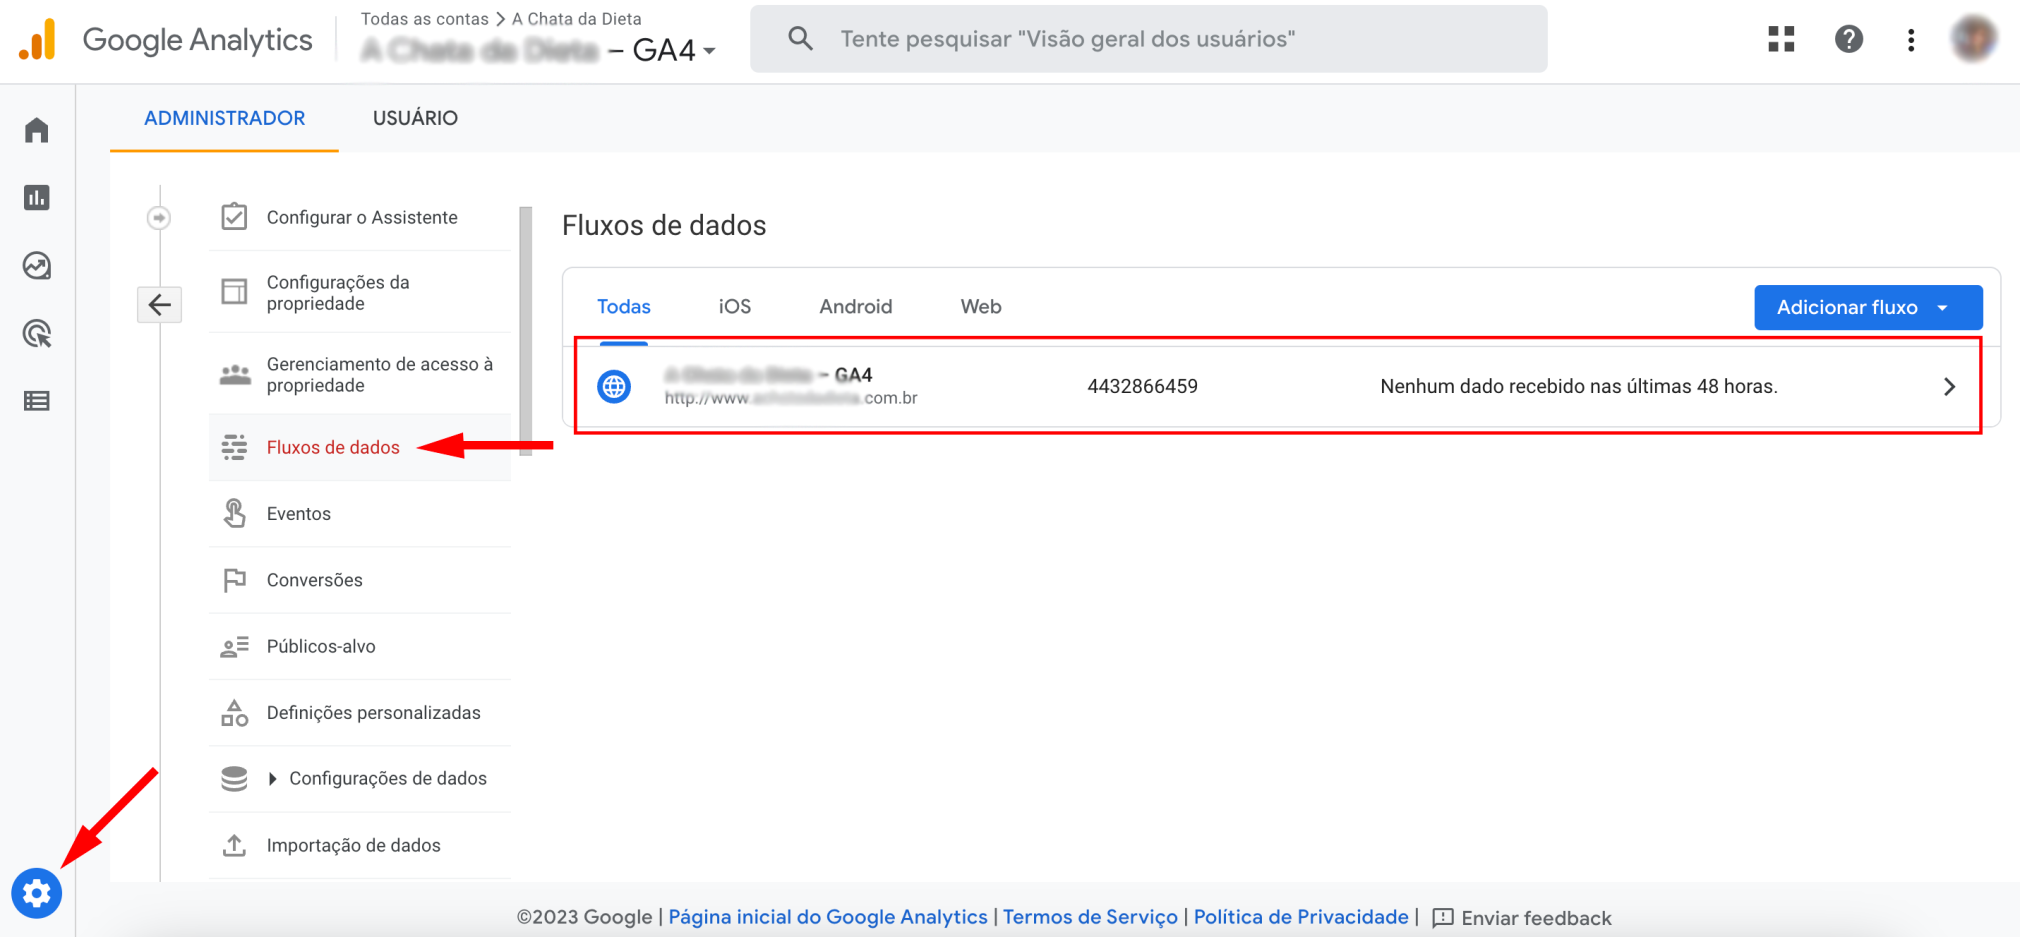This screenshot has height=937, width=2020.
Task: Open the three-dot overflow menu
Action: (x=1911, y=39)
